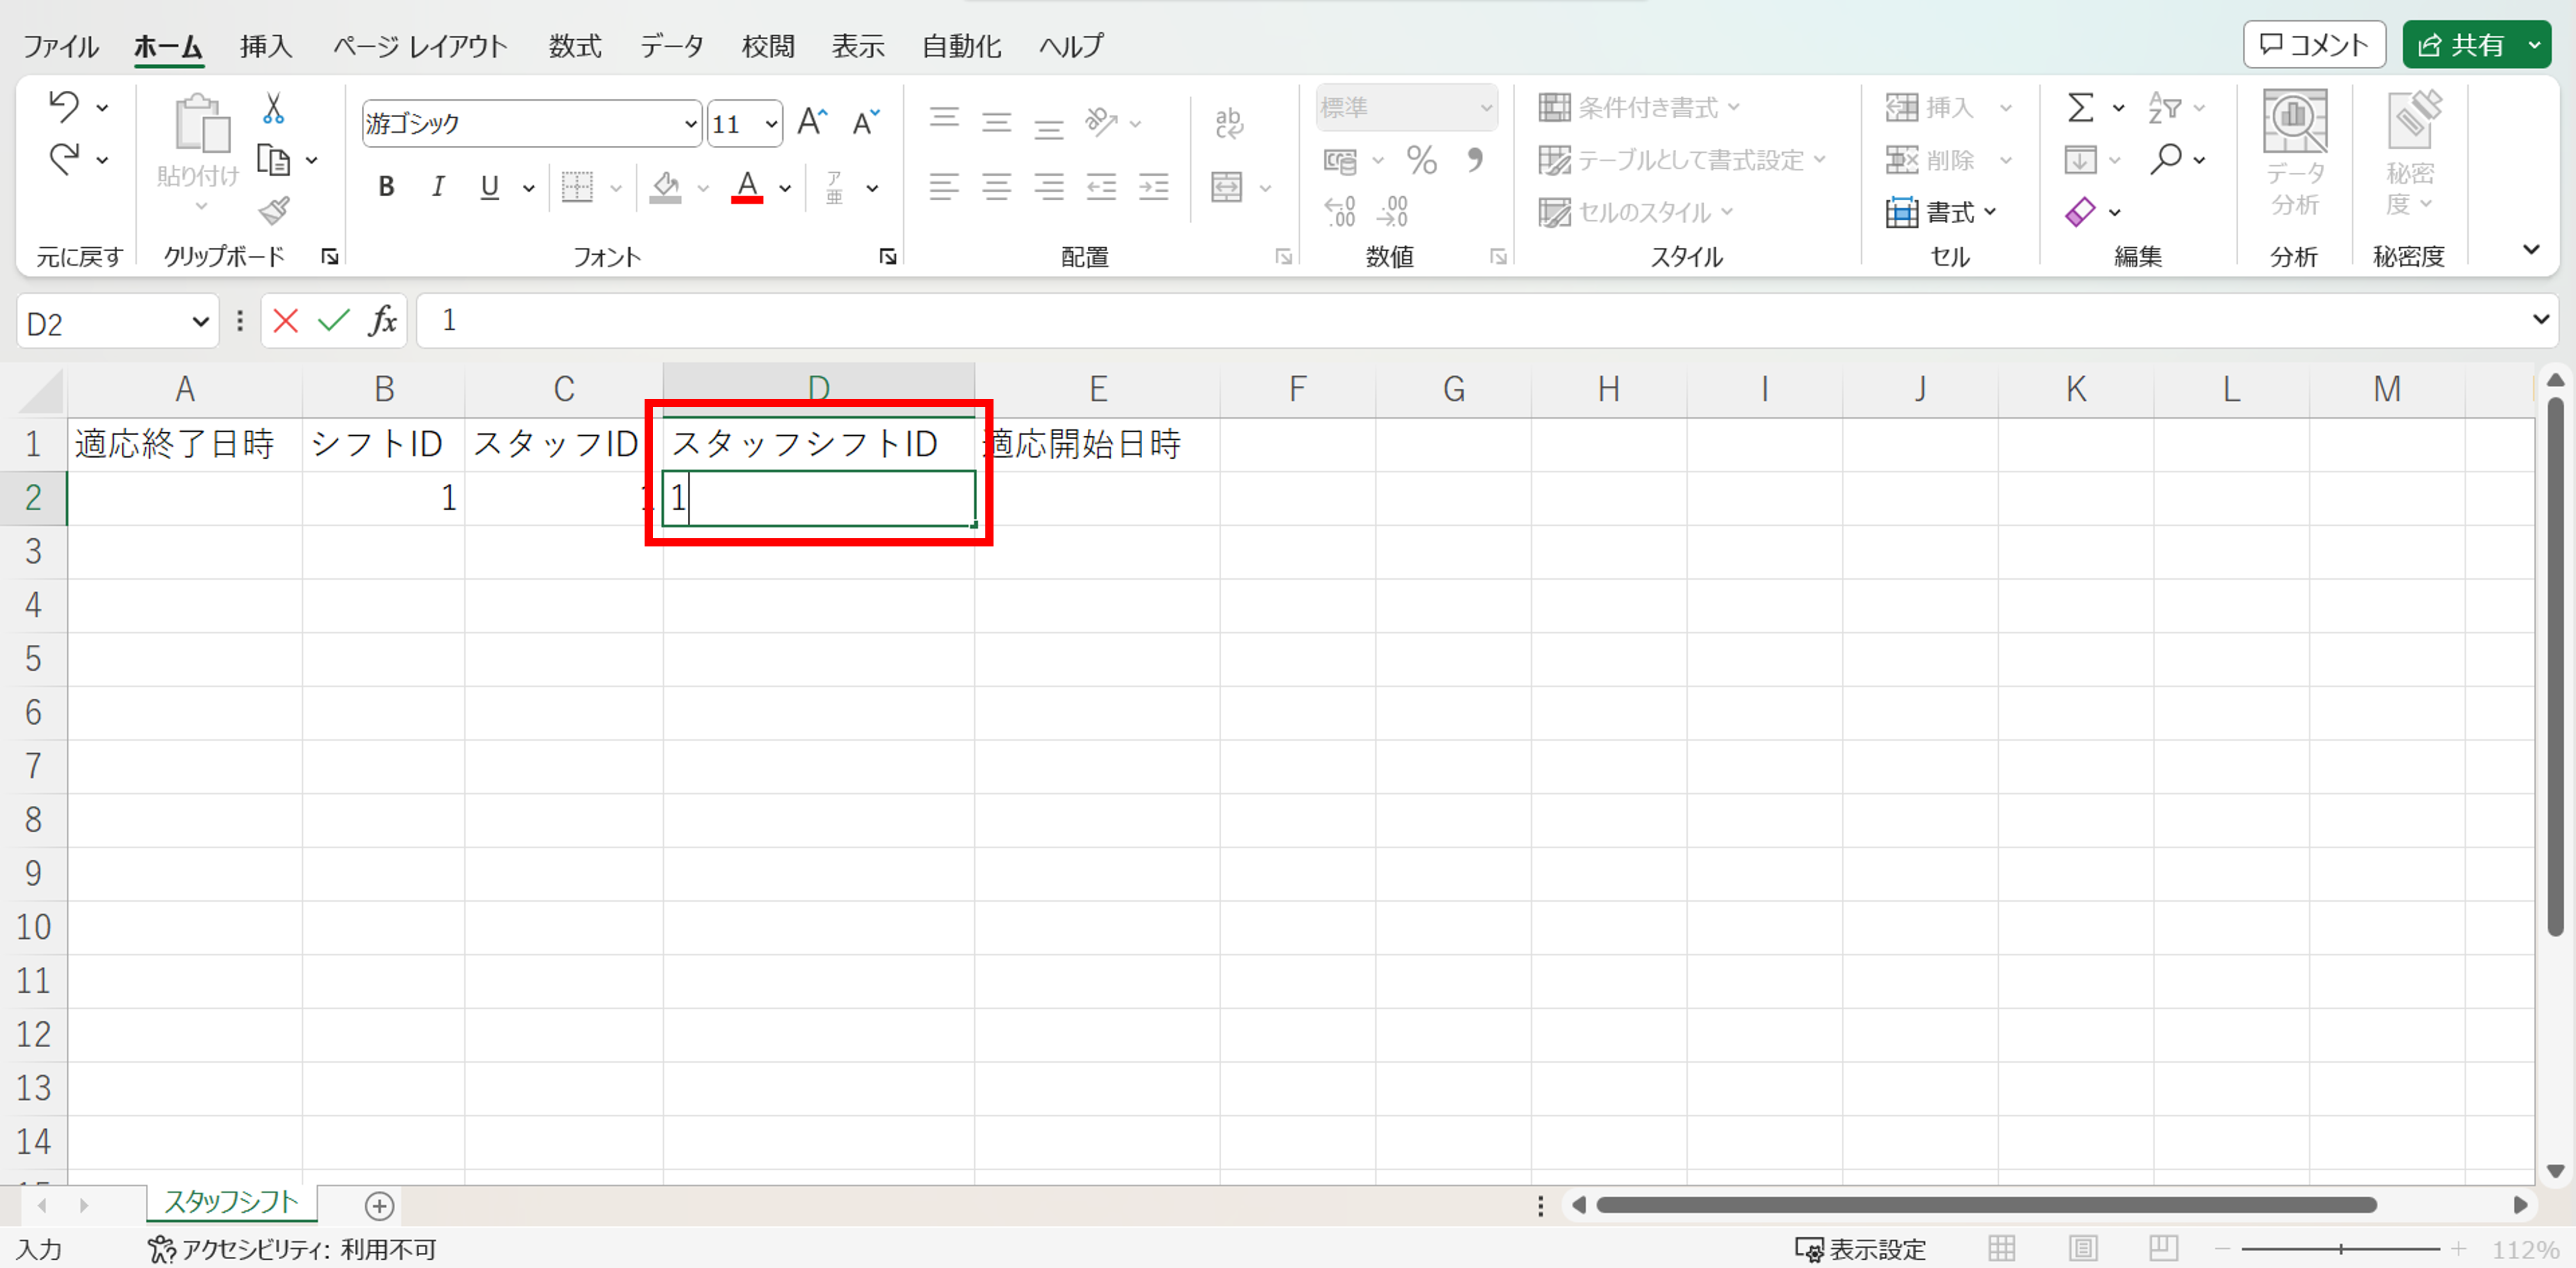This screenshot has height=1268, width=2576.
Task: Switch to the 数式 tab
Action: (575, 45)
